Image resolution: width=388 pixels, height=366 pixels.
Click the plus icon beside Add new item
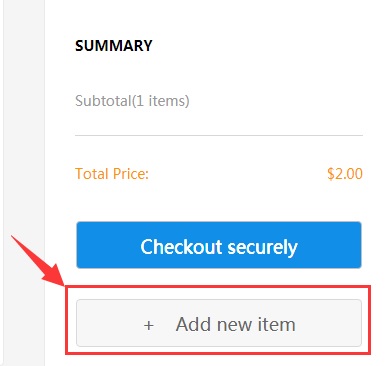(149, 325)
